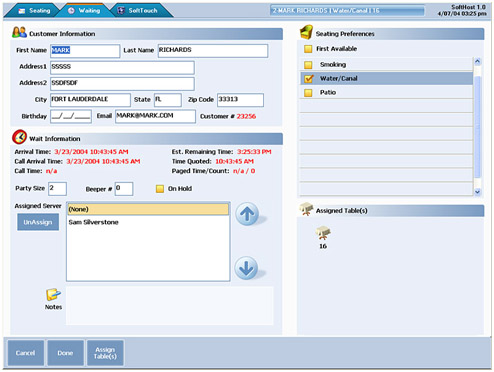Click the Seating Preferences chair icon
Screen dimensions: 494x372
[x=306, y=32]
